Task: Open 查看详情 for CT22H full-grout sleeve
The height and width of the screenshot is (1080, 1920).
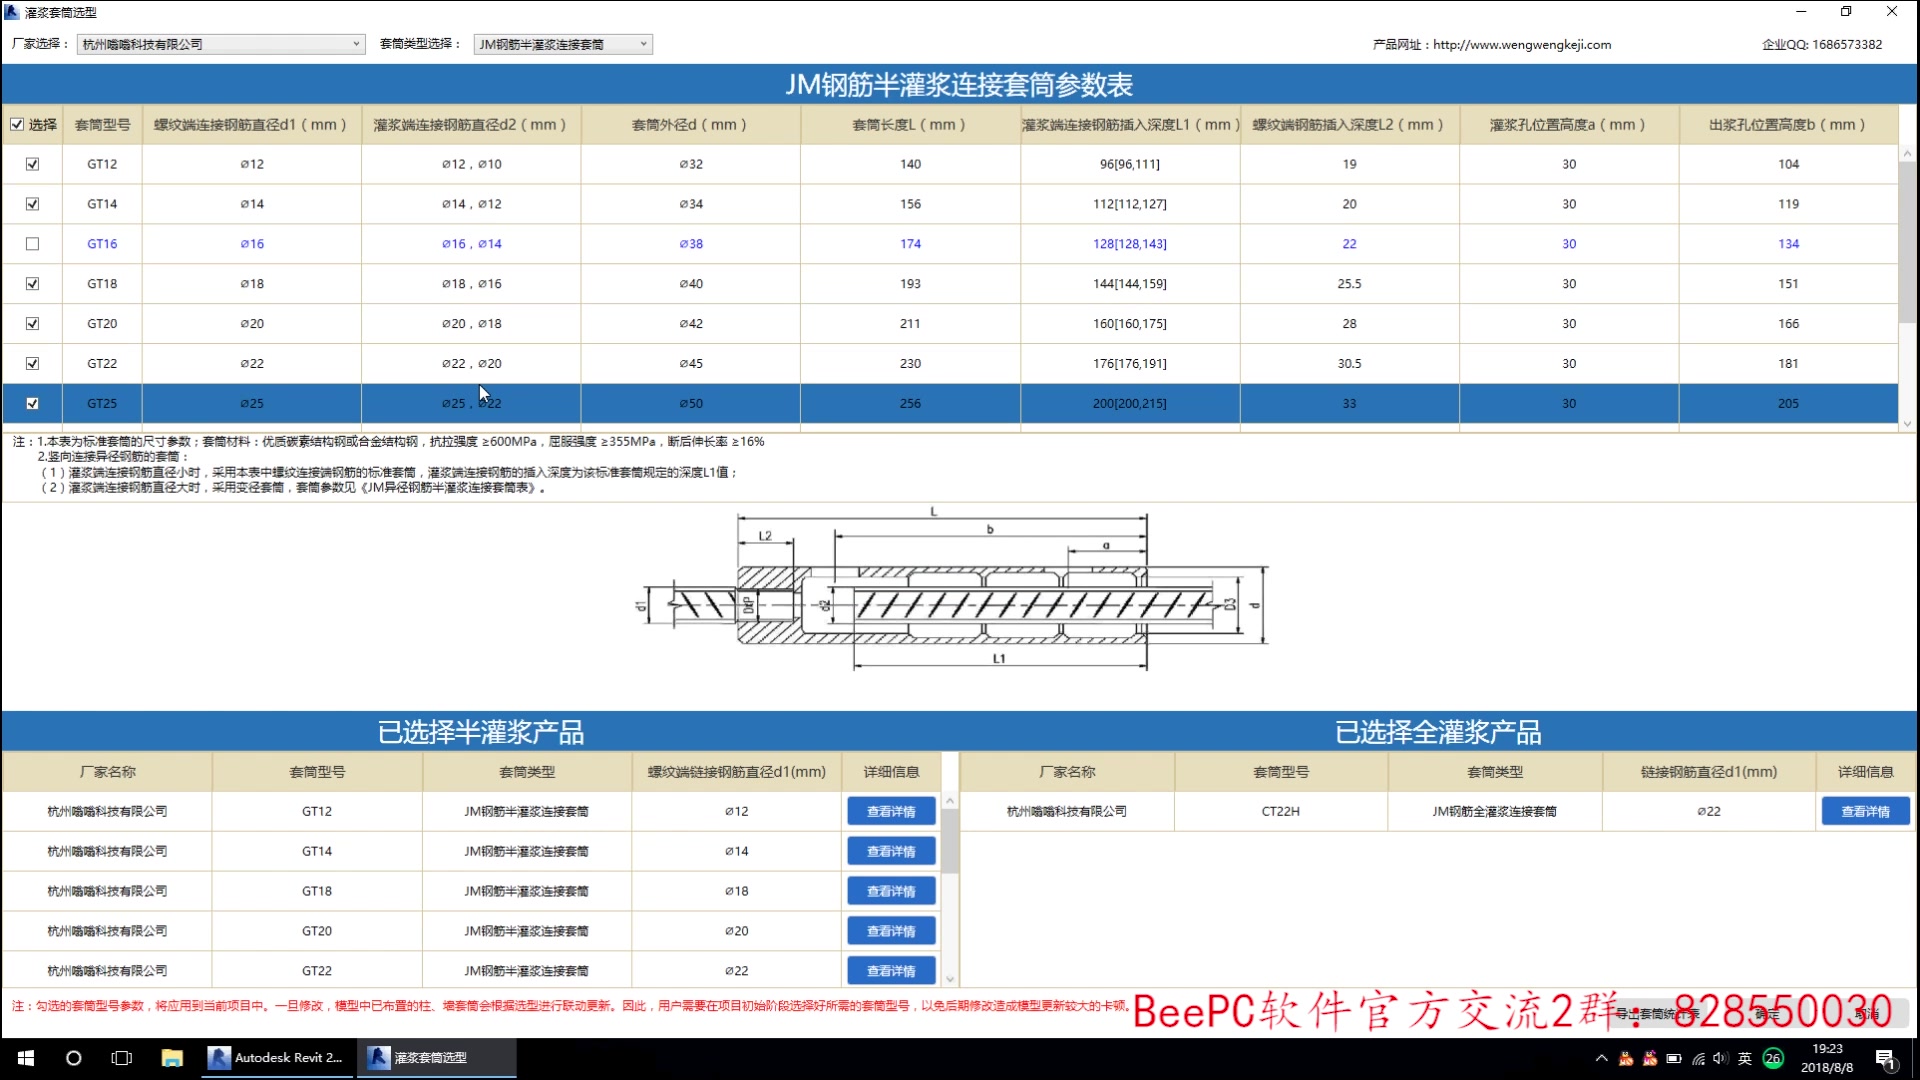Action: 1865,811
